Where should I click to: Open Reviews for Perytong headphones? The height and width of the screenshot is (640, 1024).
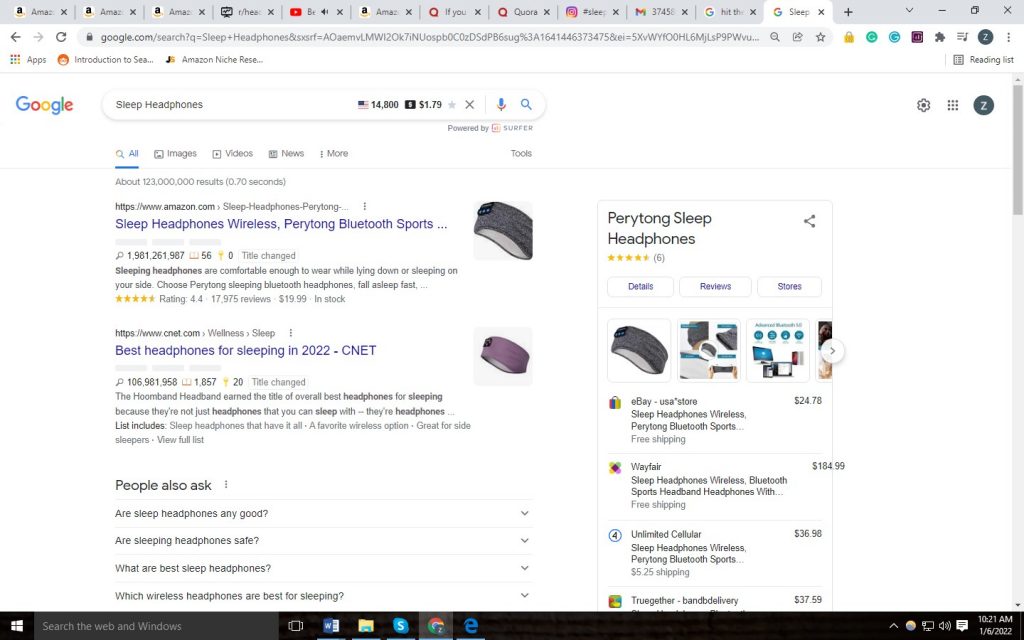tap(715, 286)
